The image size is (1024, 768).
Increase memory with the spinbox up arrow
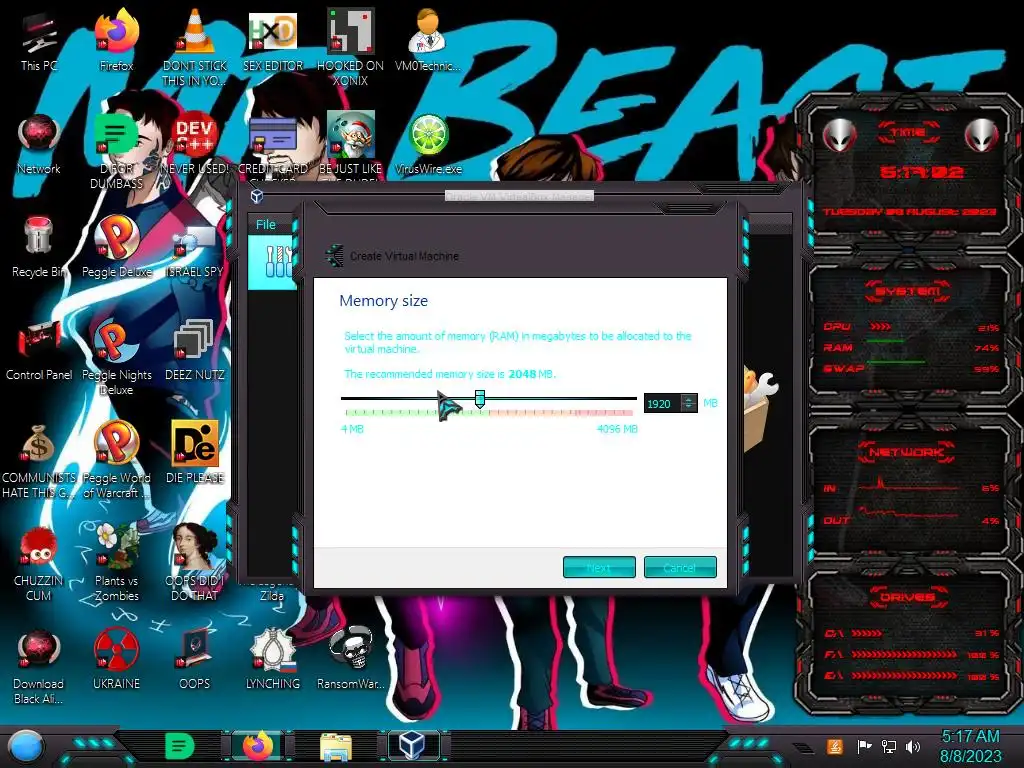(x=688, y=398)
